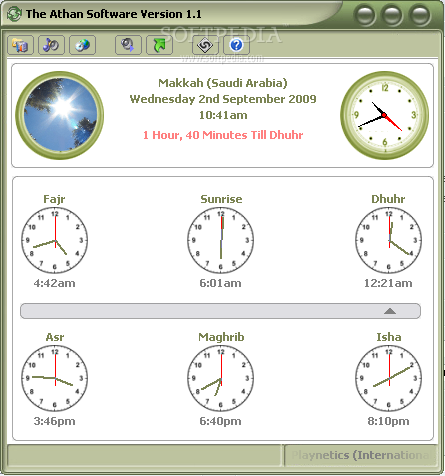Click the middle round title bar button

click(392, 15)
